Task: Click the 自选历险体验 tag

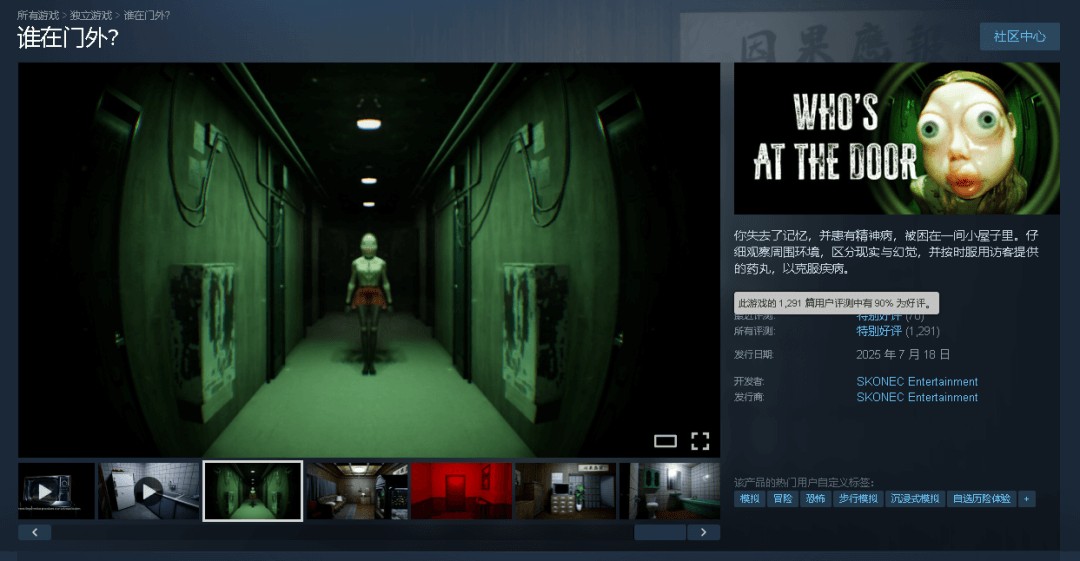Action: click(981, 498)
